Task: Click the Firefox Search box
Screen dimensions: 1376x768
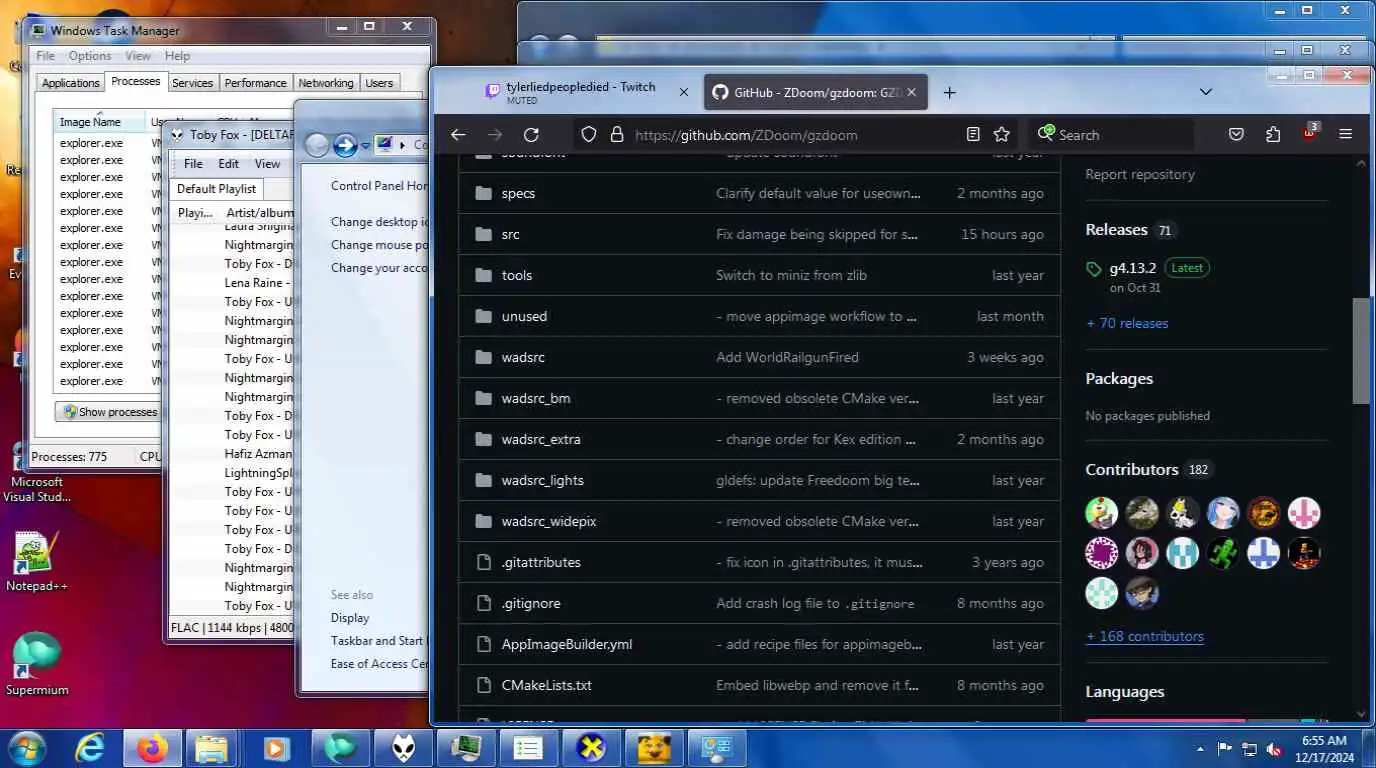Action: [1111, 135]
